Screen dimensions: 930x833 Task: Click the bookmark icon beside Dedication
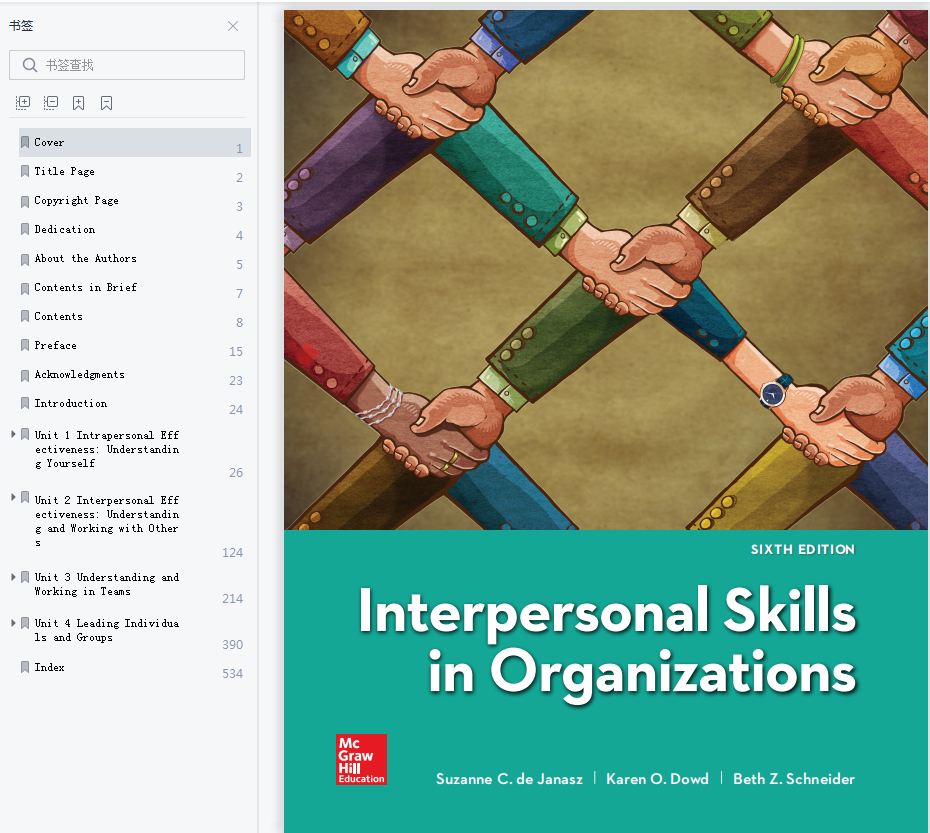point(25,230)
